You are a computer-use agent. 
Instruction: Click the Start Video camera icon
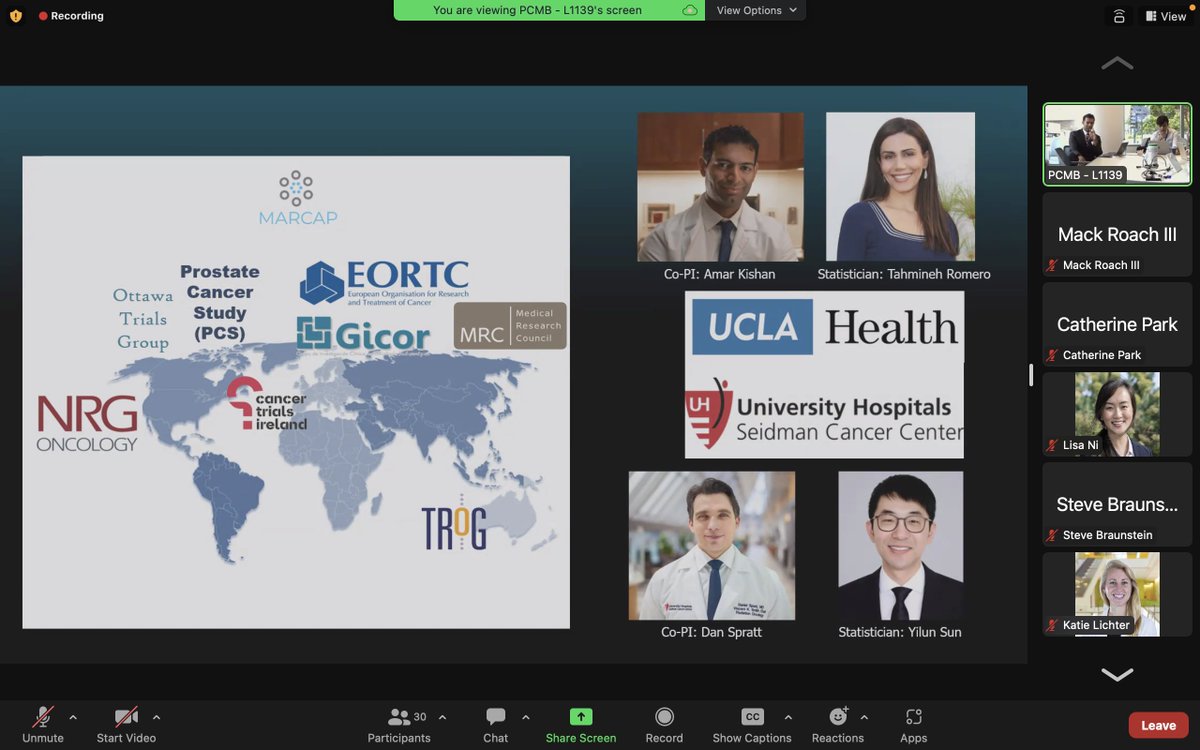click(126, 716)
